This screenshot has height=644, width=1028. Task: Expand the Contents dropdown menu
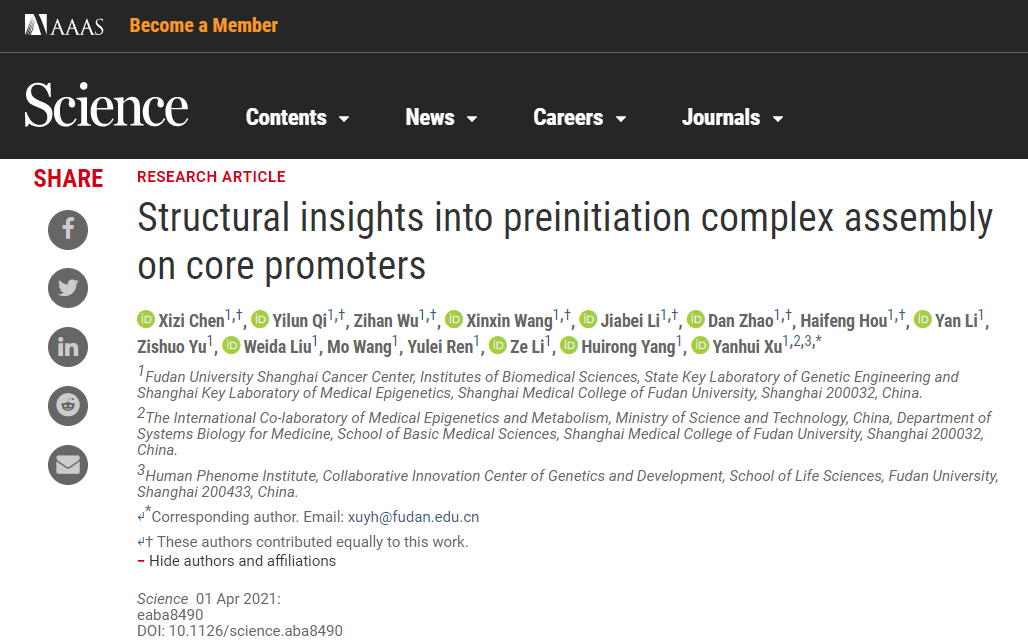point(298,117)
